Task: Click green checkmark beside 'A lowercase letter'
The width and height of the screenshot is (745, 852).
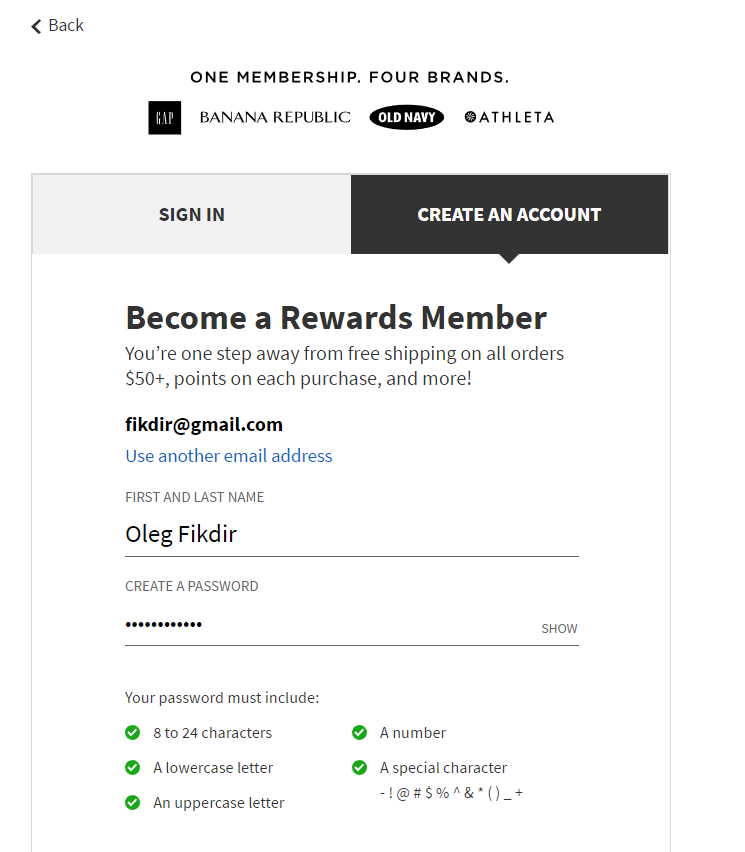Action: tap(132, 768)
